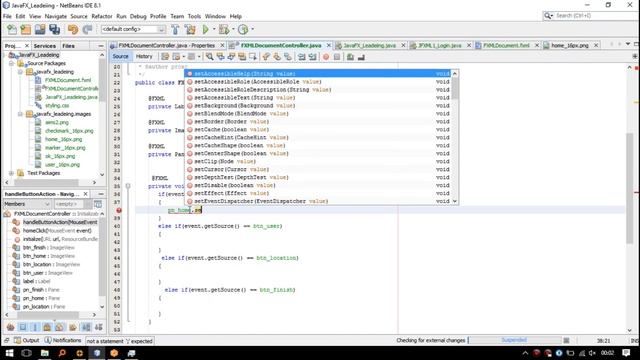Click the Uncomment editor toolbar icon
Image resolution: width=640 pixels, height=360 pixels.
pyautogui.click(x=361, y=57)
